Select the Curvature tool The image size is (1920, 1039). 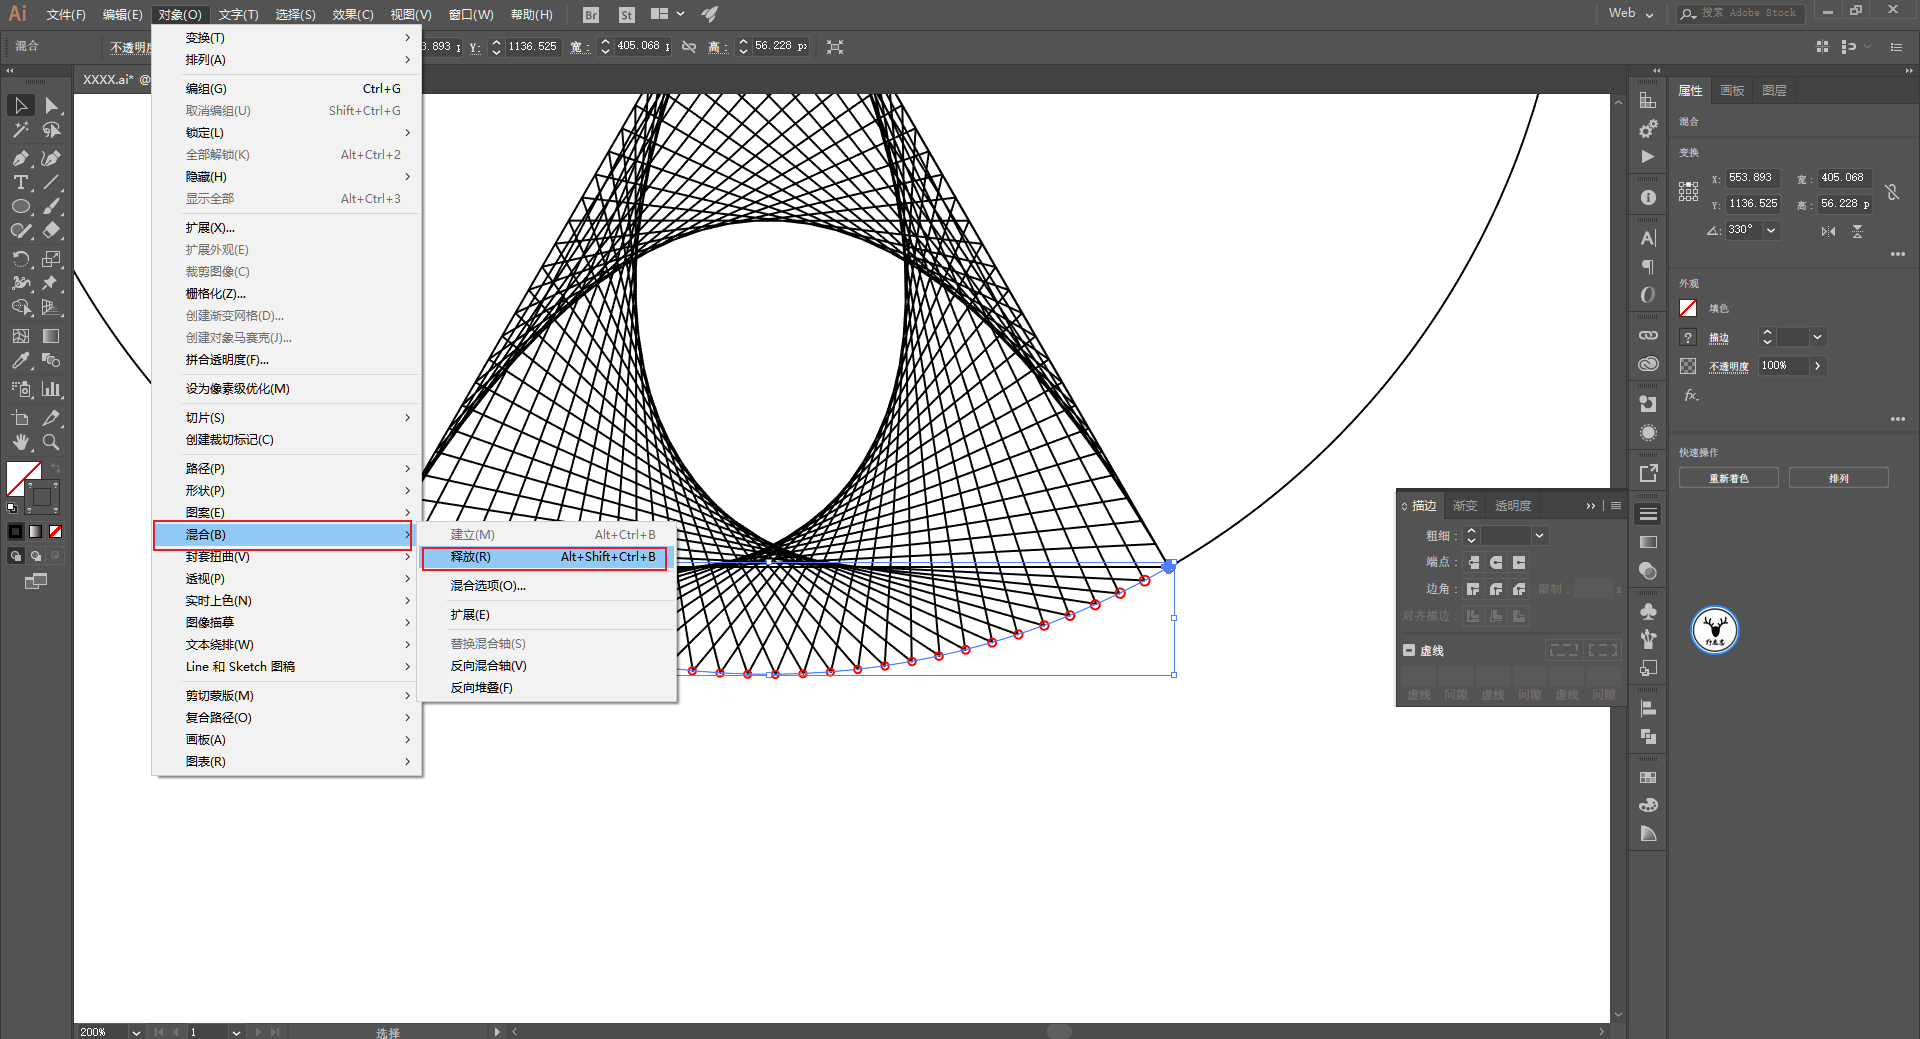click(x=52, y=158)
